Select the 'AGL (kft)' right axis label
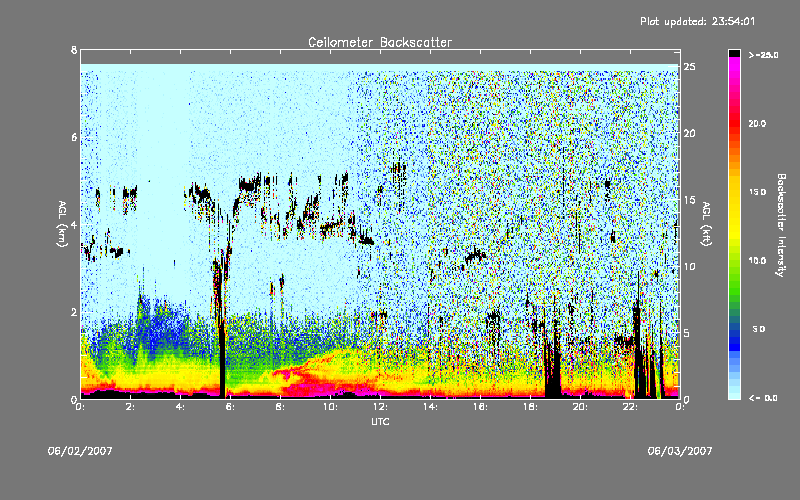This screenshot has width=800, height=500. 706,223
